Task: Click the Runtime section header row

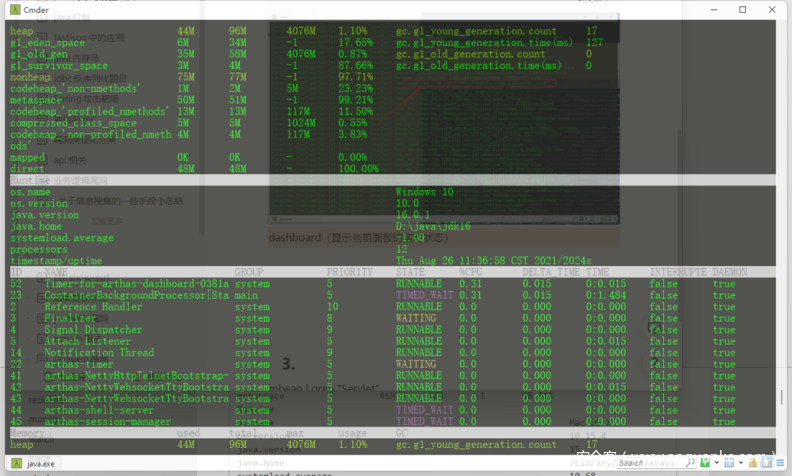Action: point(392,180)
